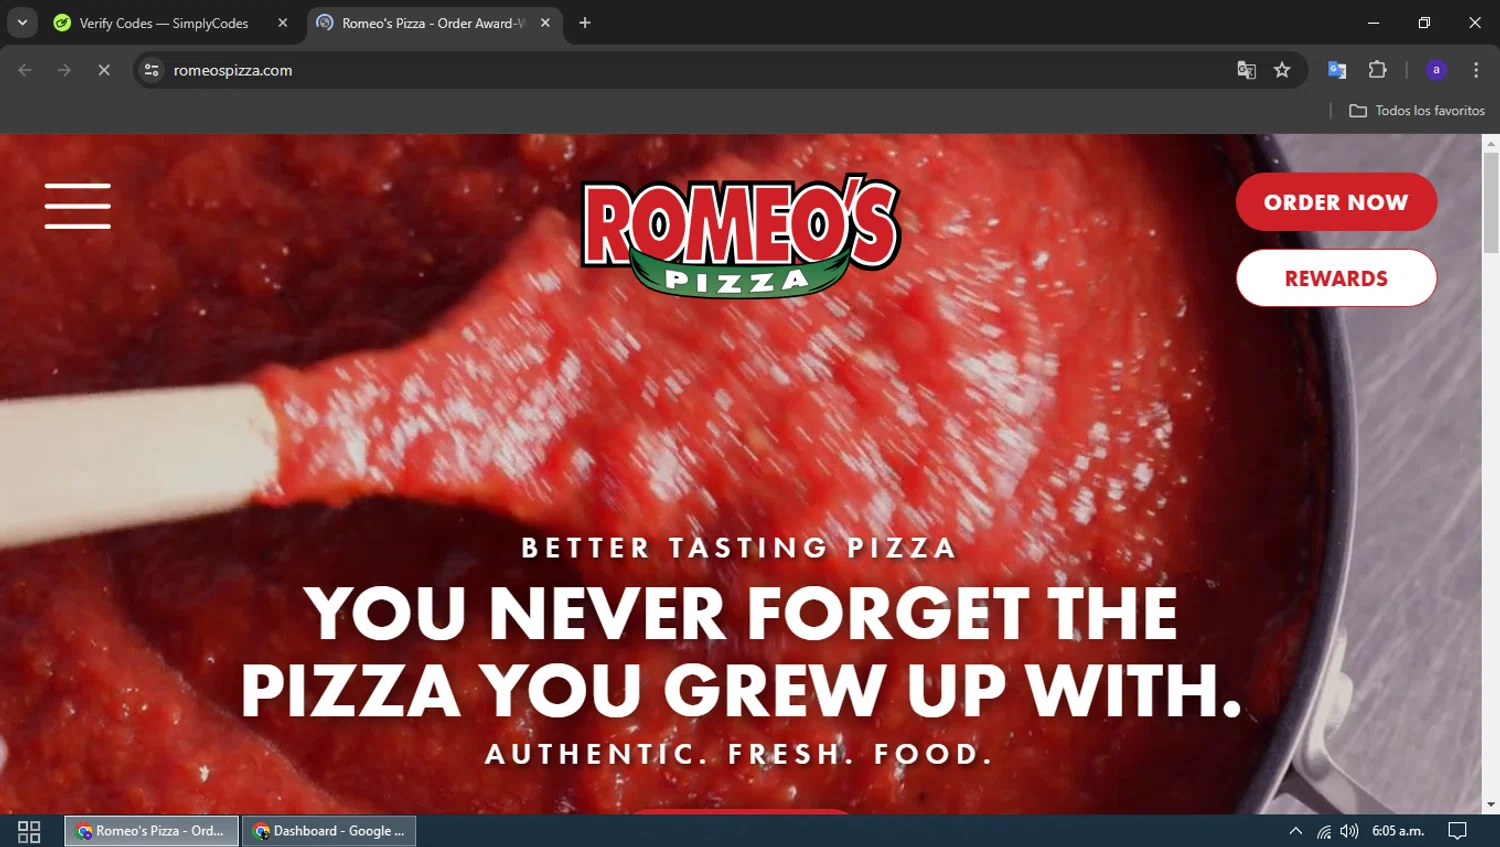Open the notification center icon
The height and width of the screenshot is (847, 1500).
1458,831
